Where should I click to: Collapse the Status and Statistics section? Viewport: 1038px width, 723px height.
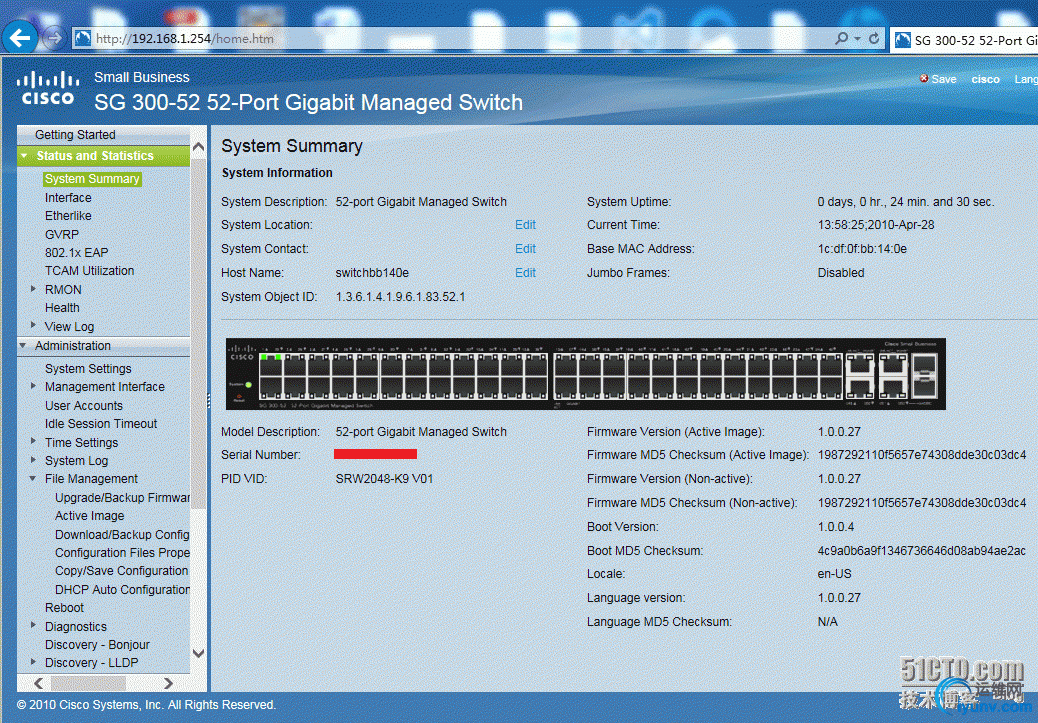click(x=24, y=156)
